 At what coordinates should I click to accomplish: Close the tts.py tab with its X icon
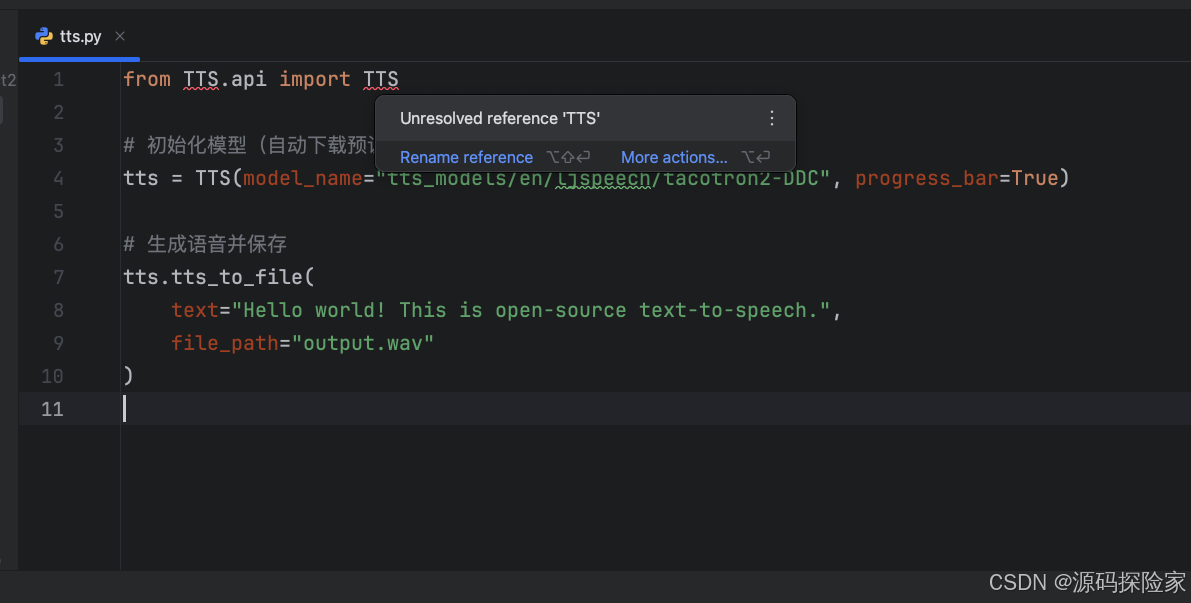[119, 36]
